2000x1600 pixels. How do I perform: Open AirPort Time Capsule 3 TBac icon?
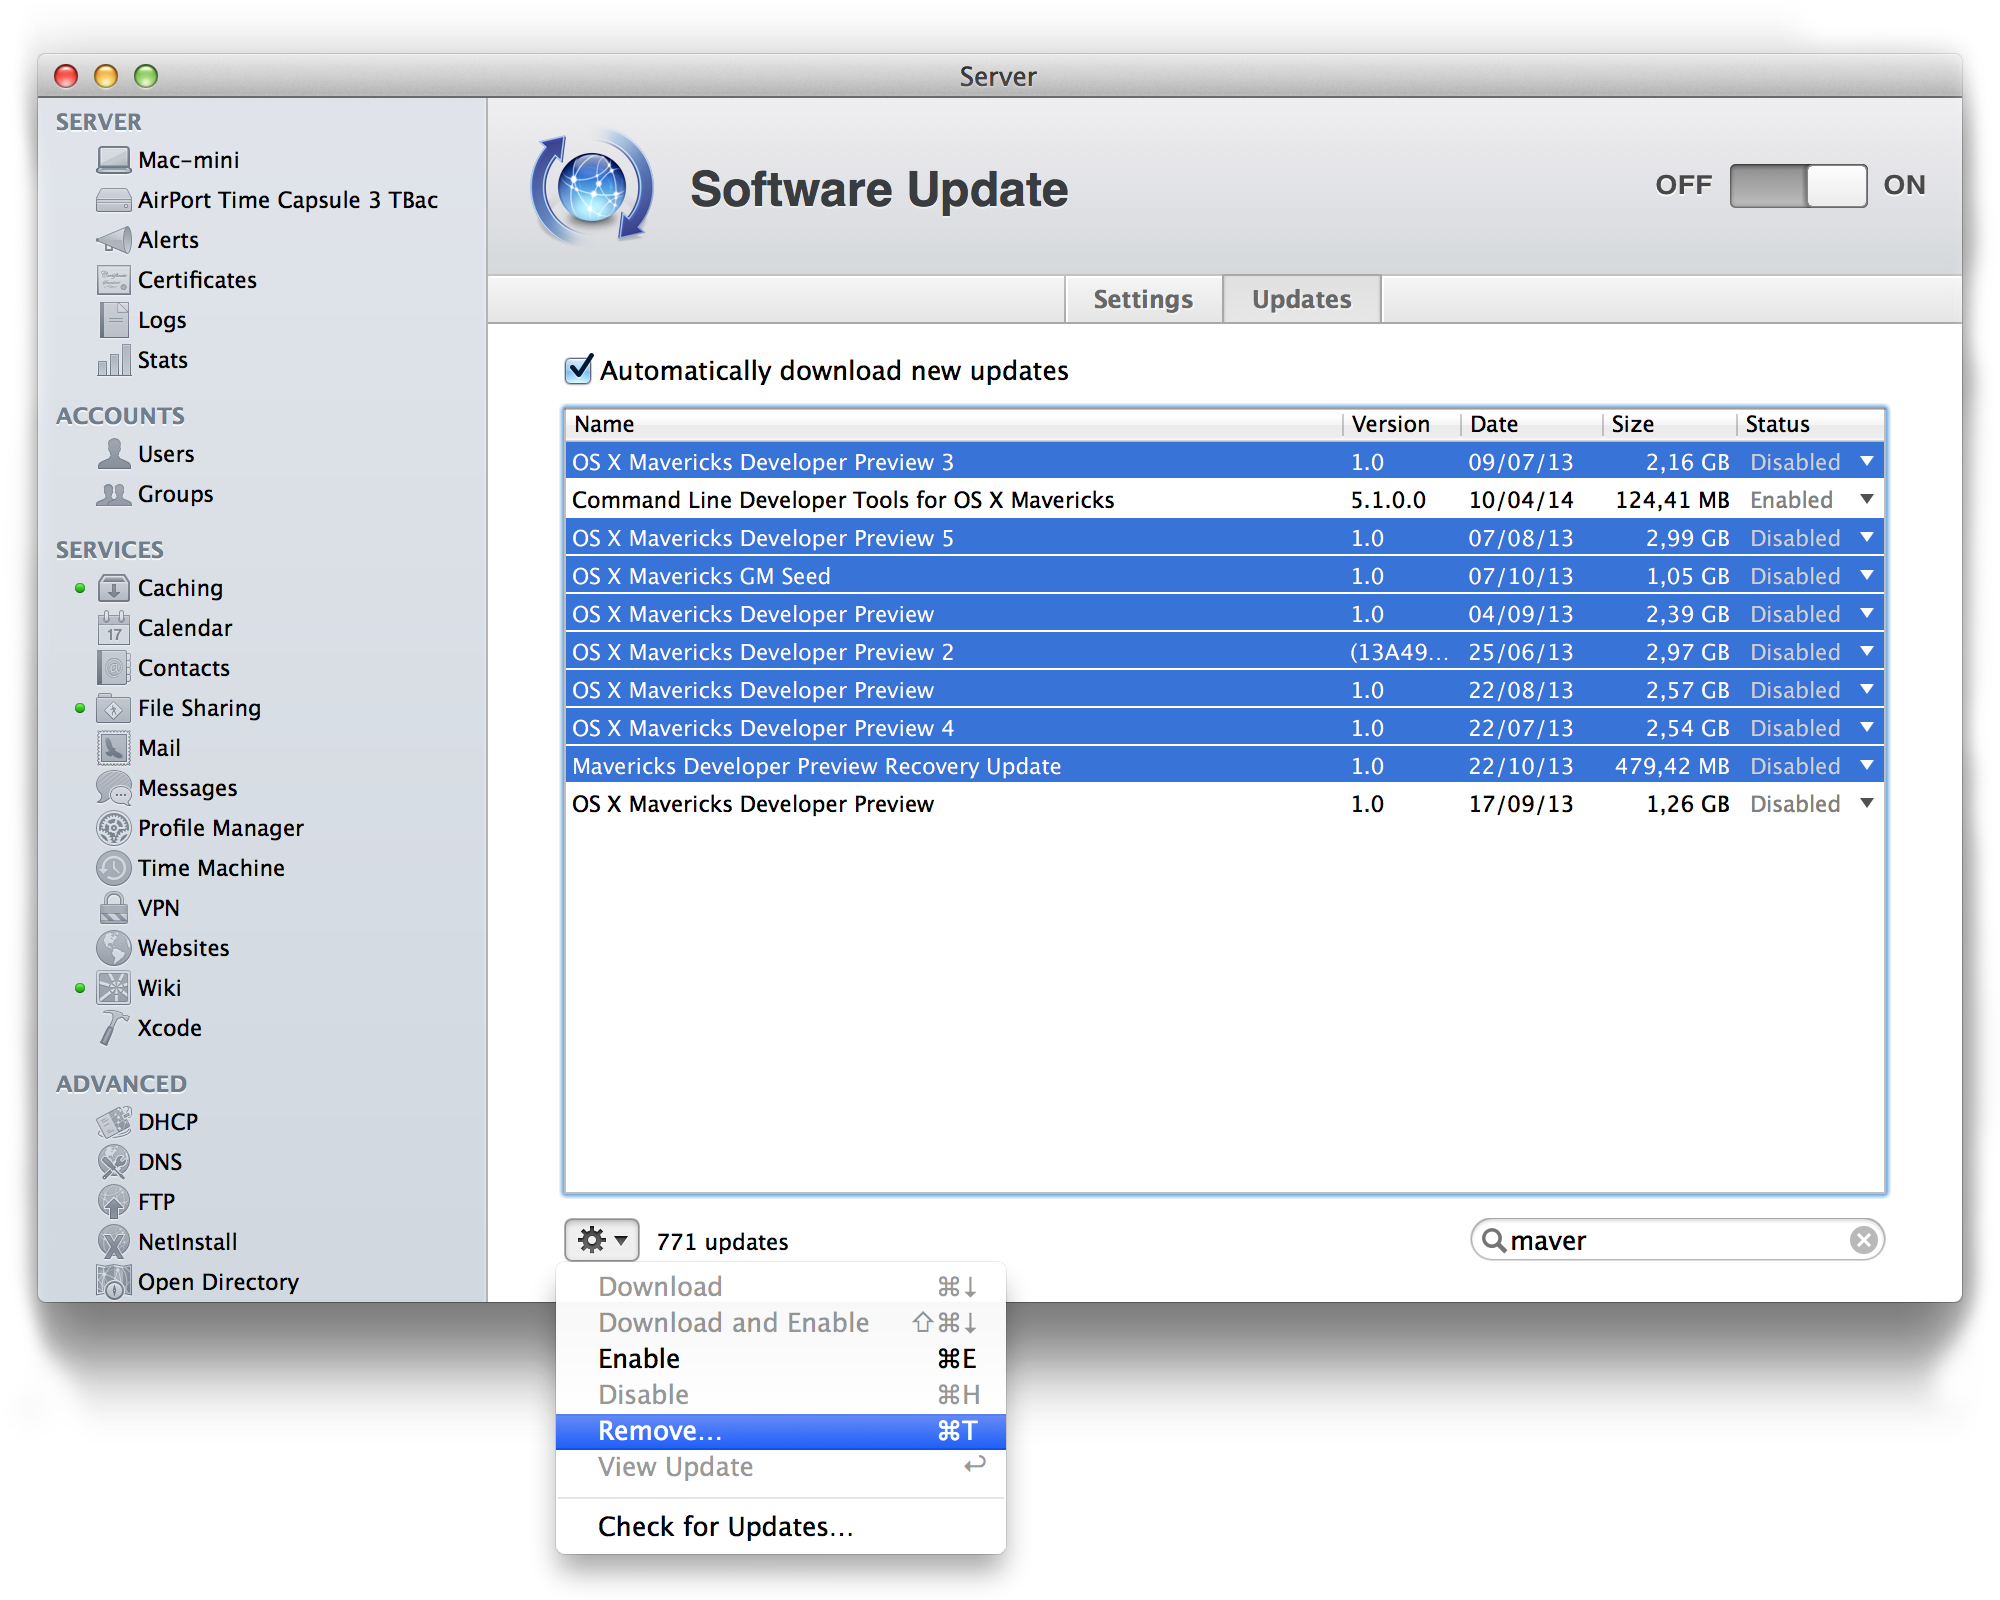(114, 200)
